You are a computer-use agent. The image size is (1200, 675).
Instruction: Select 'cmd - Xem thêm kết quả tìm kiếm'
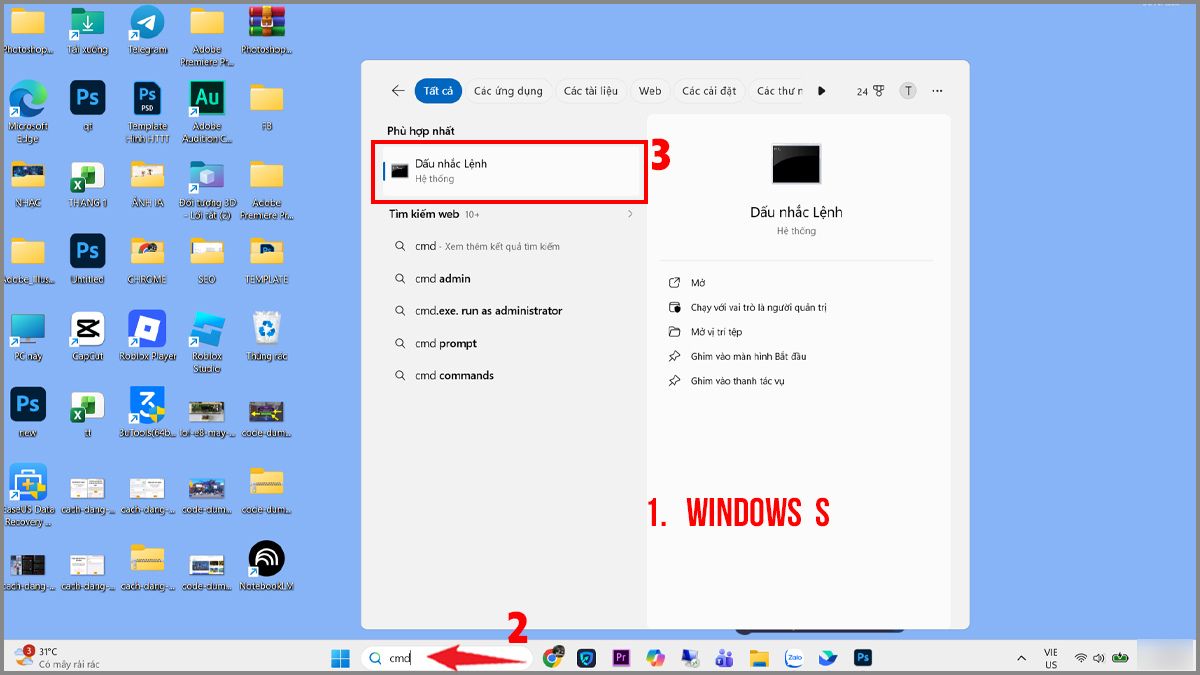pyautogui.click(x=511, y=246)
